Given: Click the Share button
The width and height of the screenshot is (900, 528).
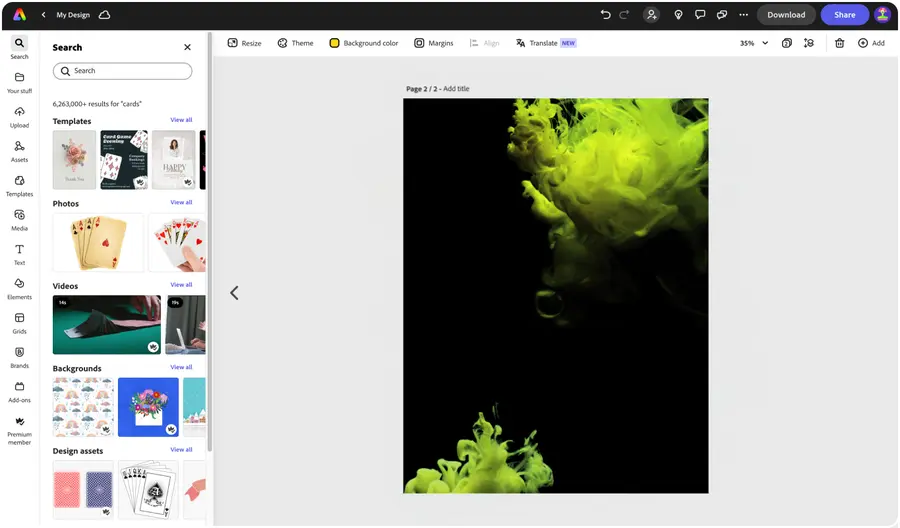Looking at the screenshot, I should click(x=844, y=15).
